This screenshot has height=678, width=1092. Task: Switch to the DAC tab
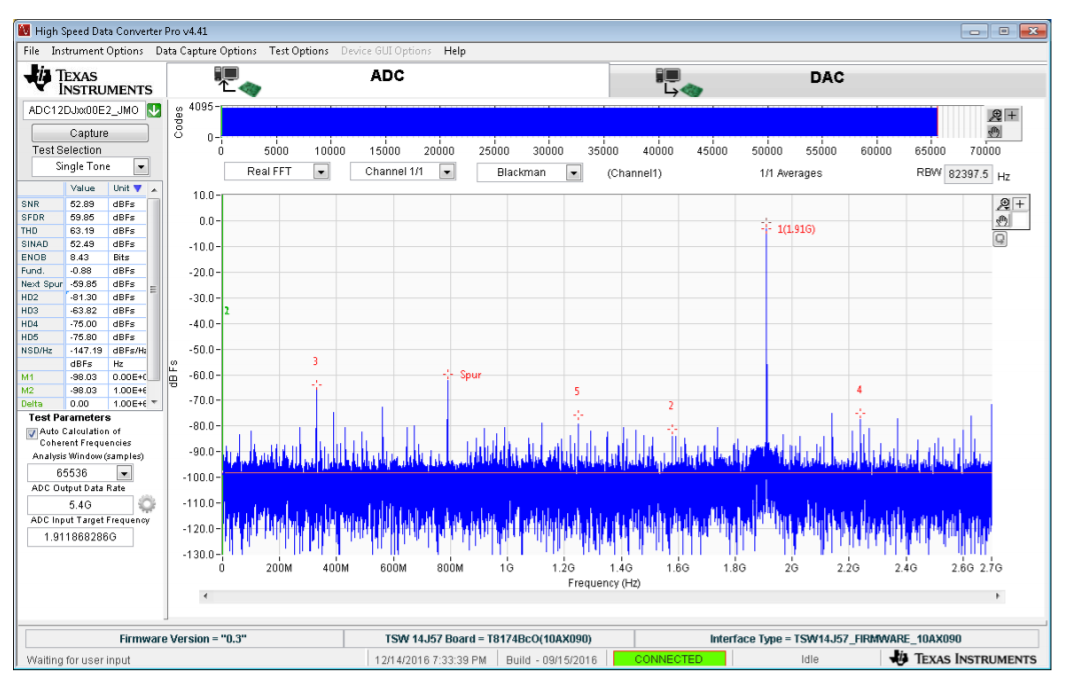tap(827, 81)
